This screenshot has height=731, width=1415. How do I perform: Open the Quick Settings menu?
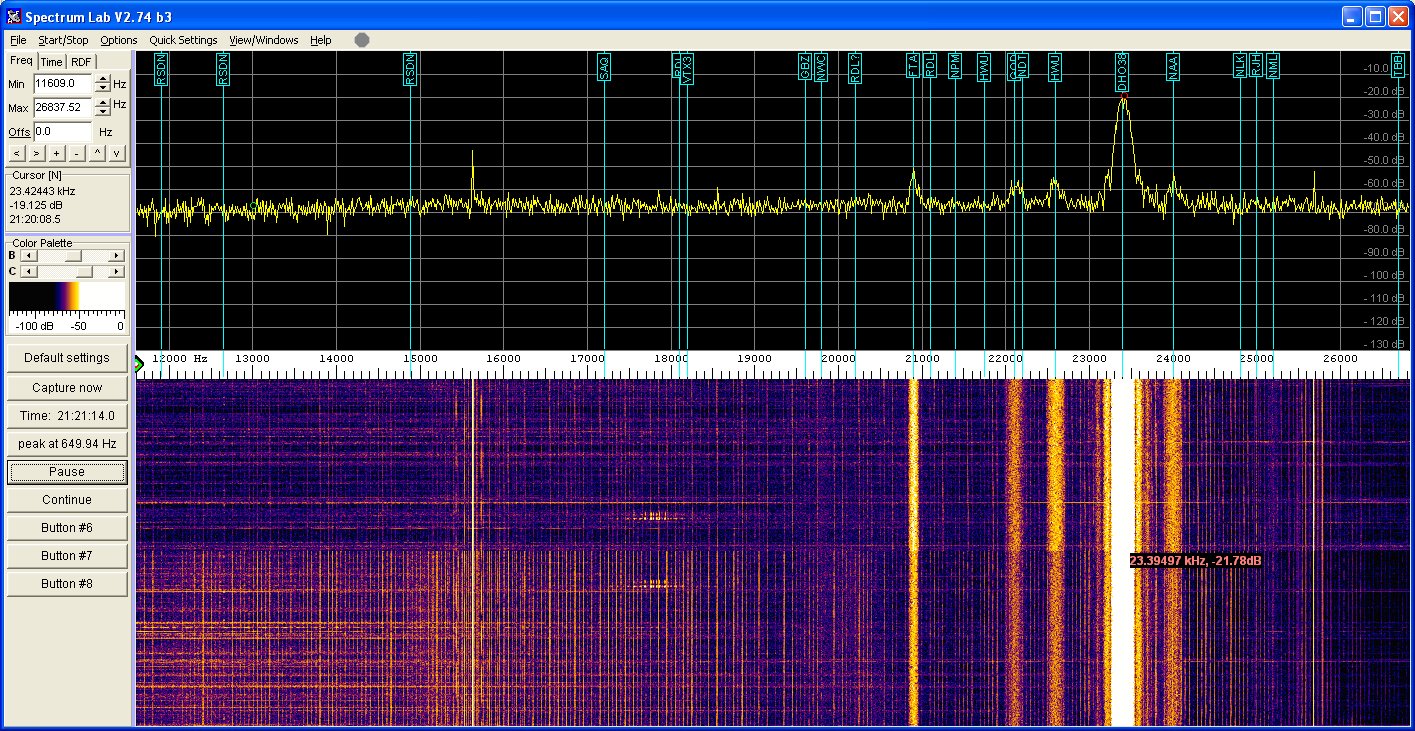coord(183,40)
